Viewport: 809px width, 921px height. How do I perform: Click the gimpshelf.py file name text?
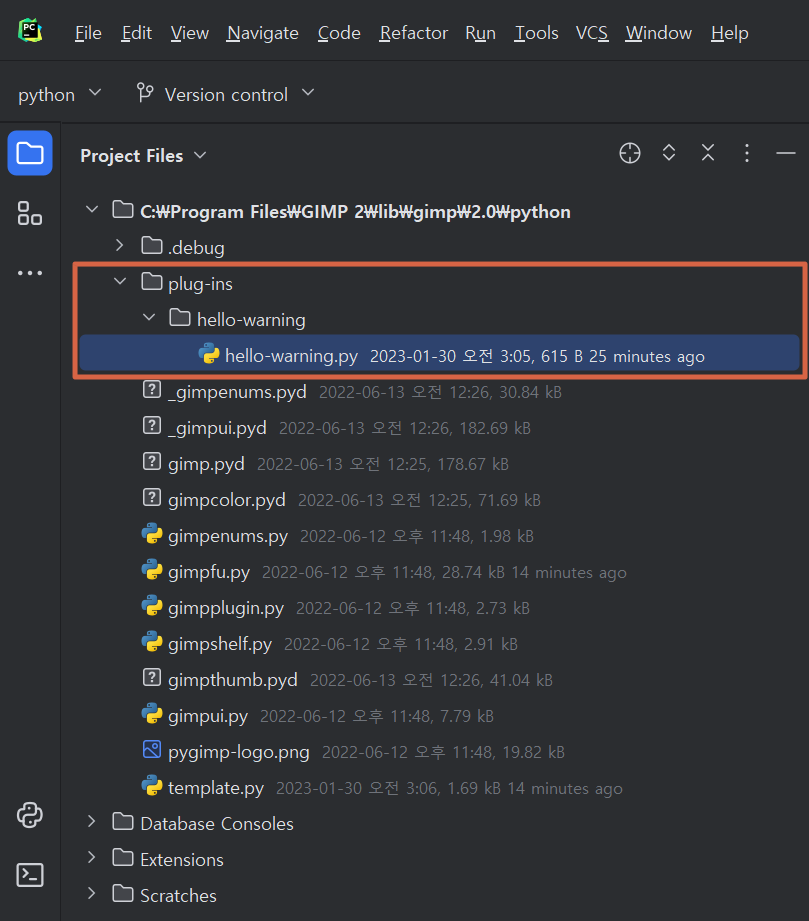tap(220, 644)
